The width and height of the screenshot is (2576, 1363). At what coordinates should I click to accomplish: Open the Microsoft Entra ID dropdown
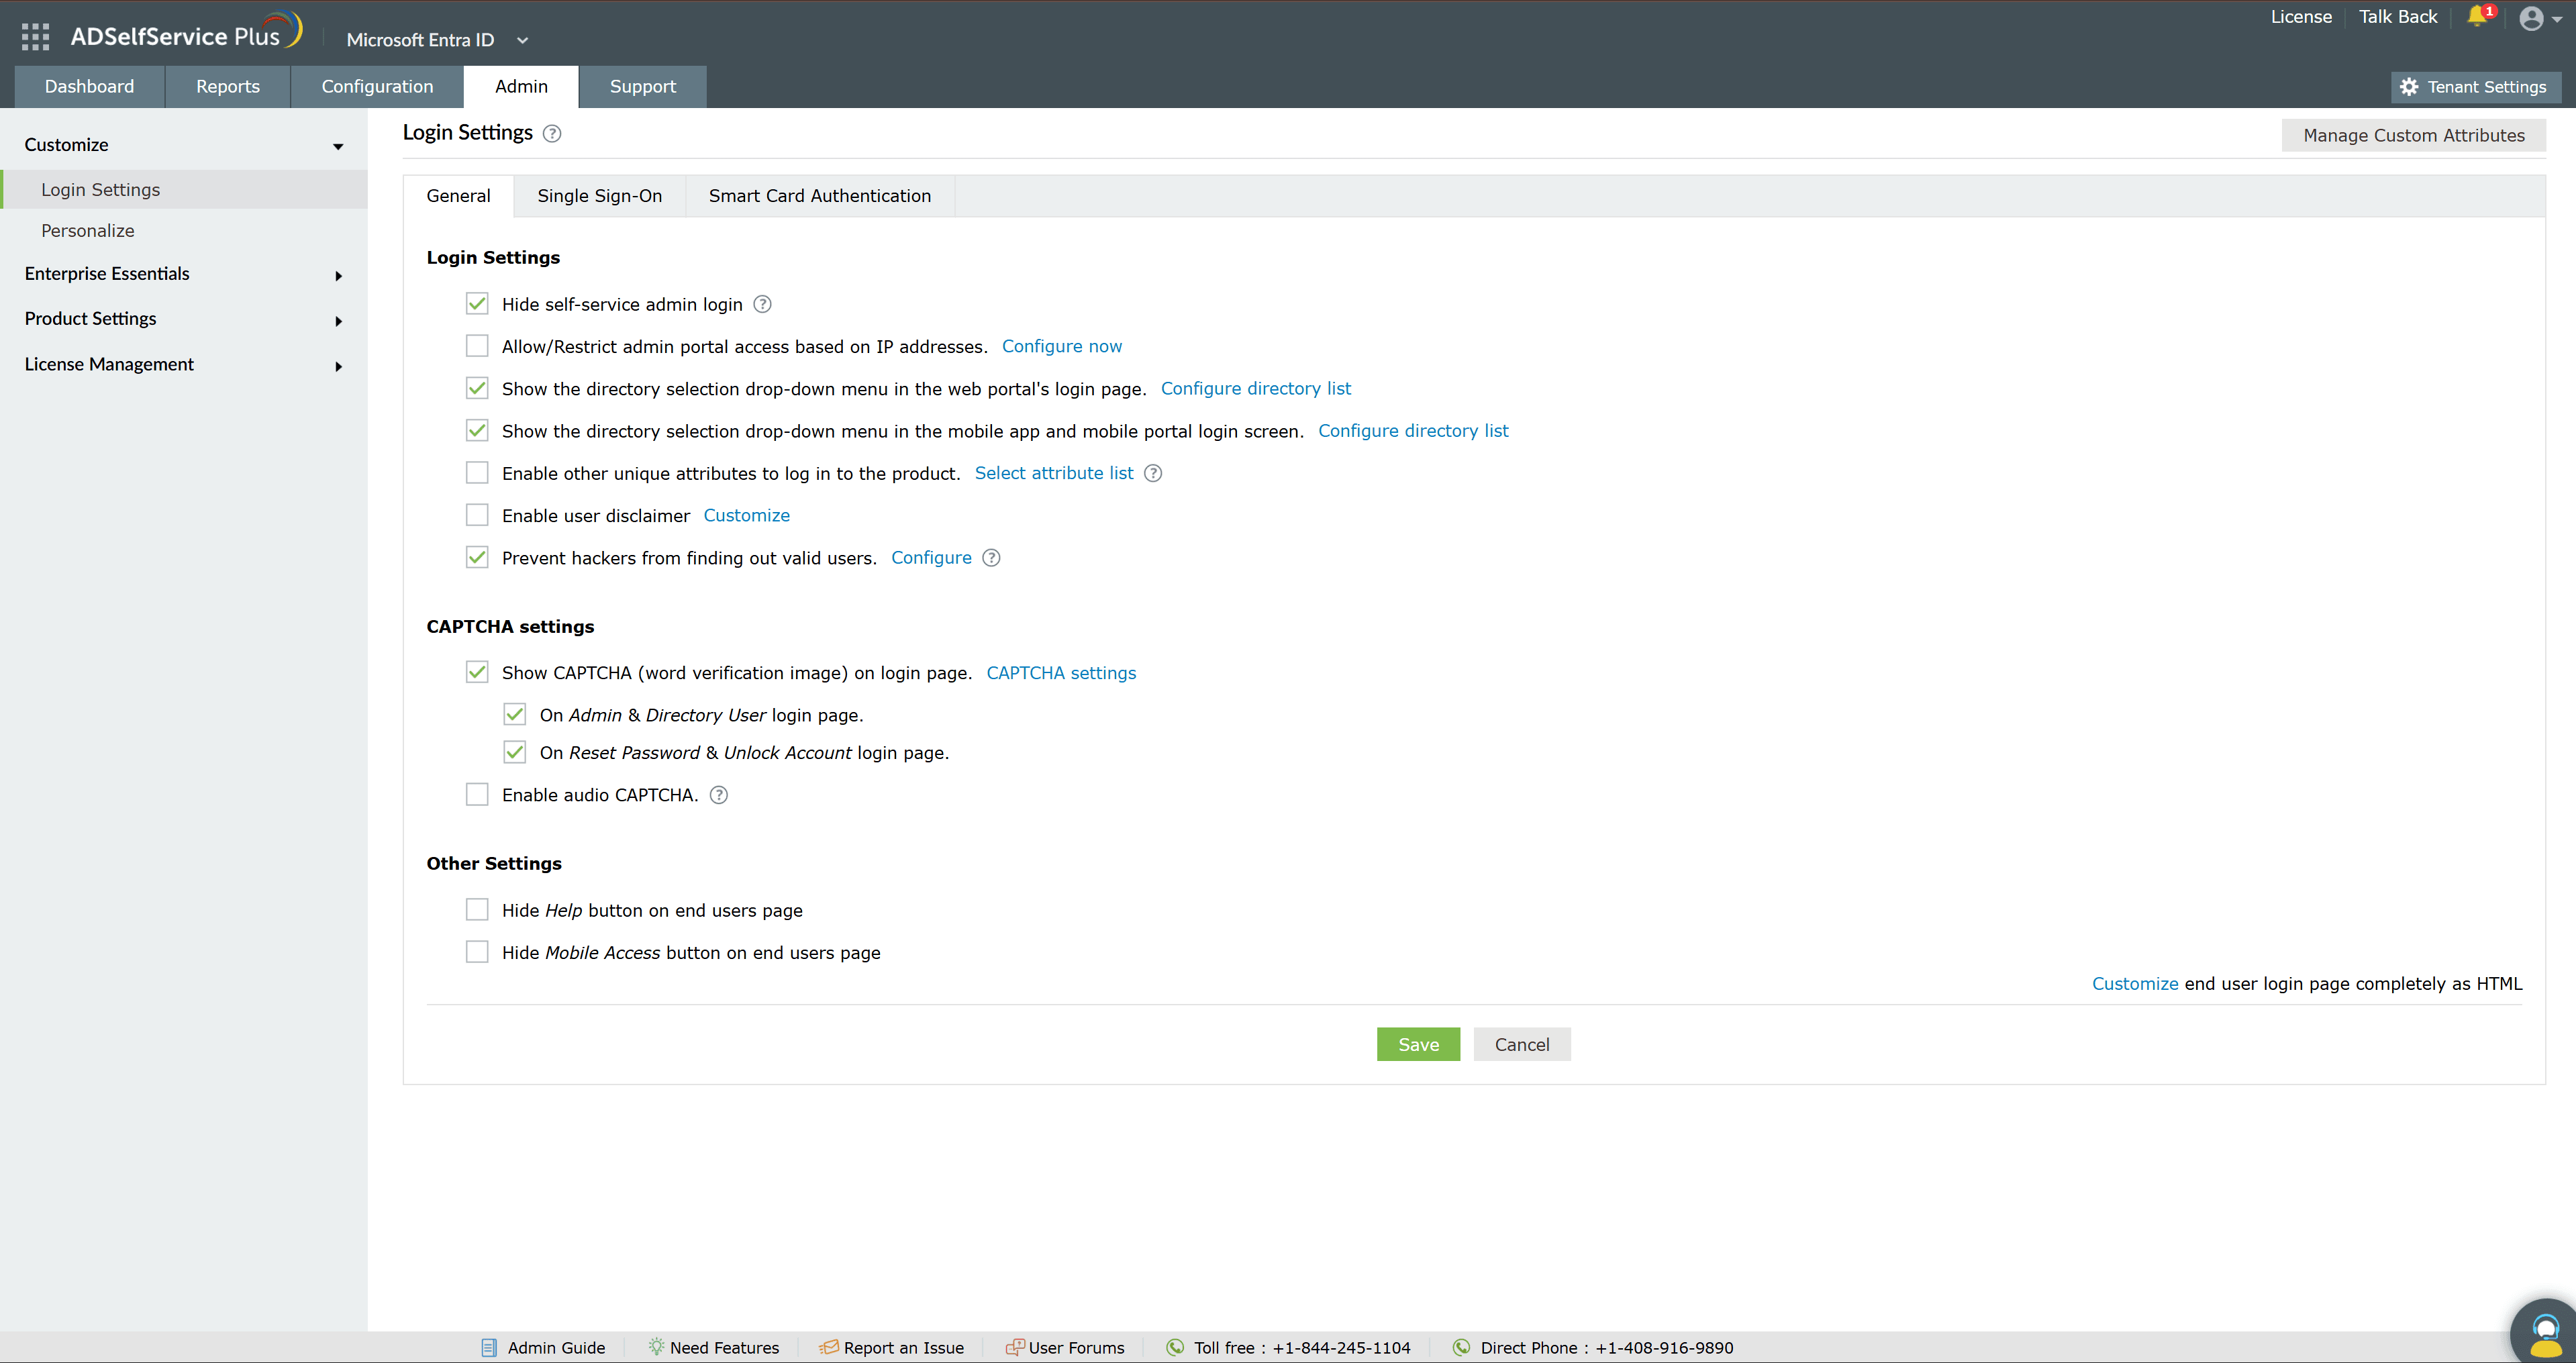point(437,40)
